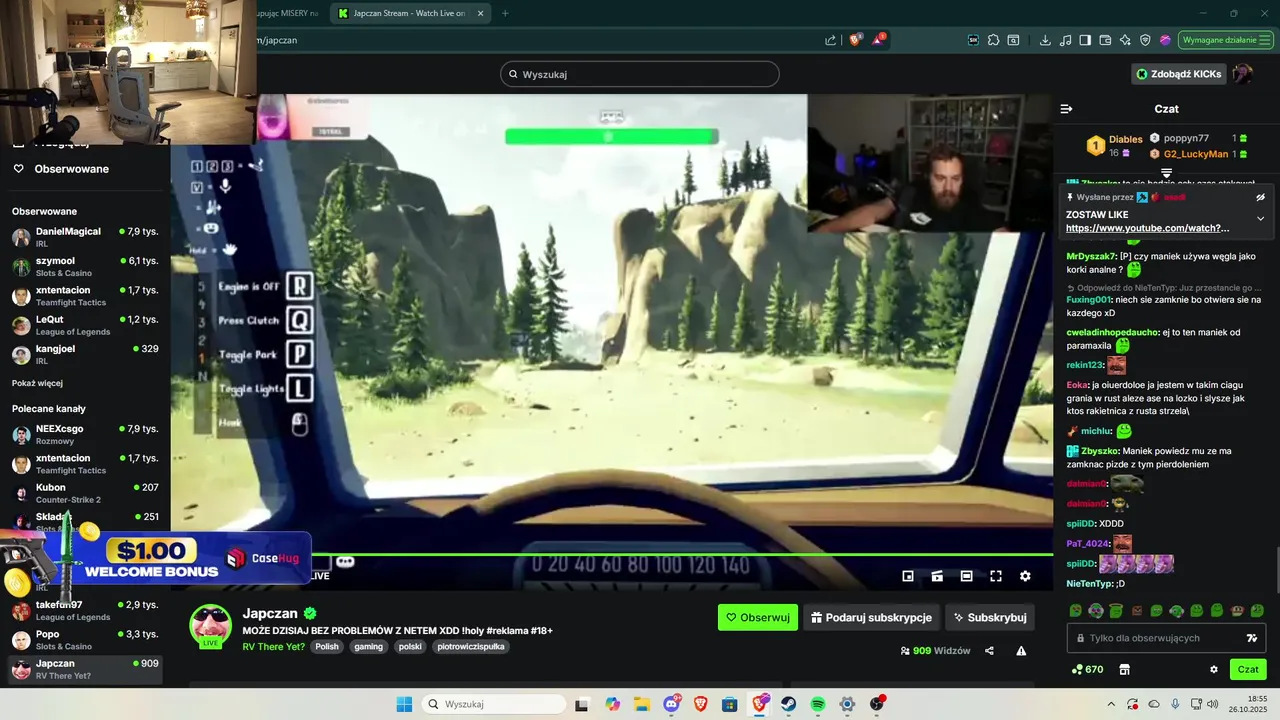1280x720 pixels.
Task: Open volume icon in system tray
Action: click(x=1212, y=704)
